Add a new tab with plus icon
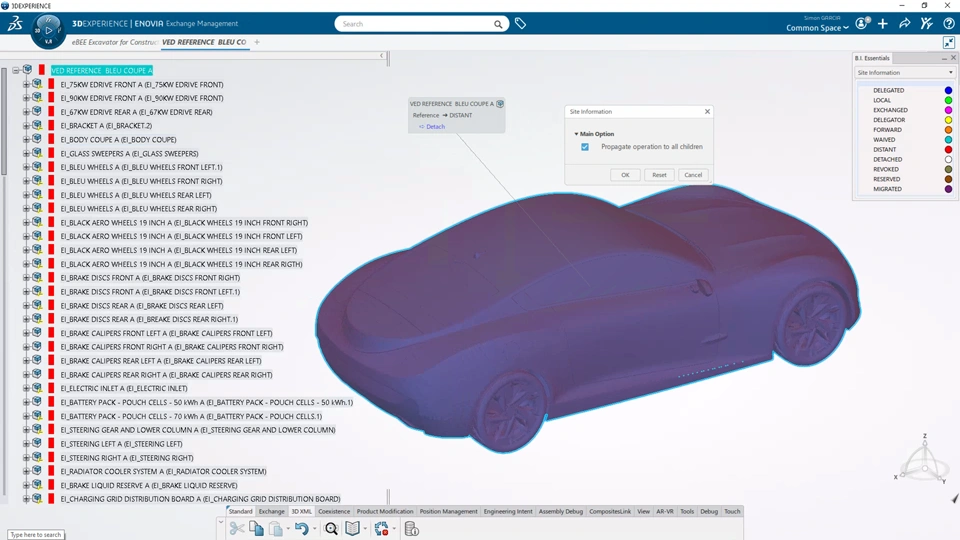 click(257, 42)
